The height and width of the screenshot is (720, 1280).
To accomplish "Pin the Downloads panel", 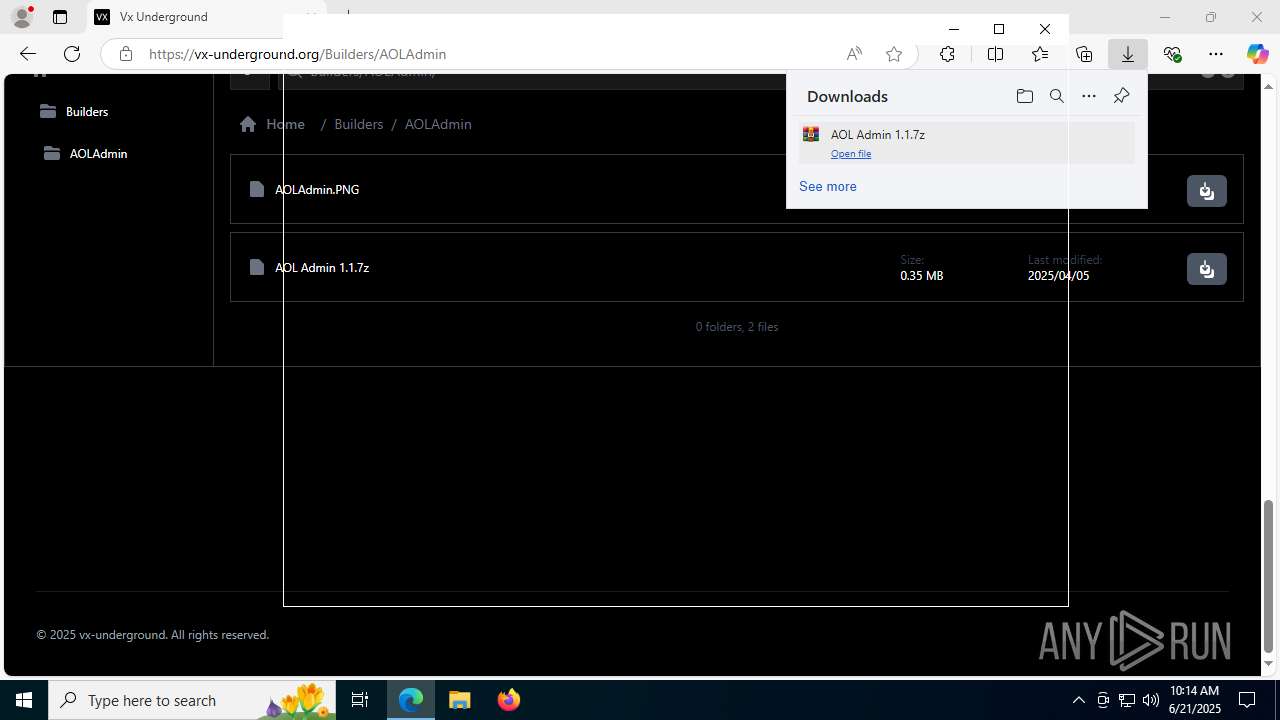I will [x=1121, y=96].
